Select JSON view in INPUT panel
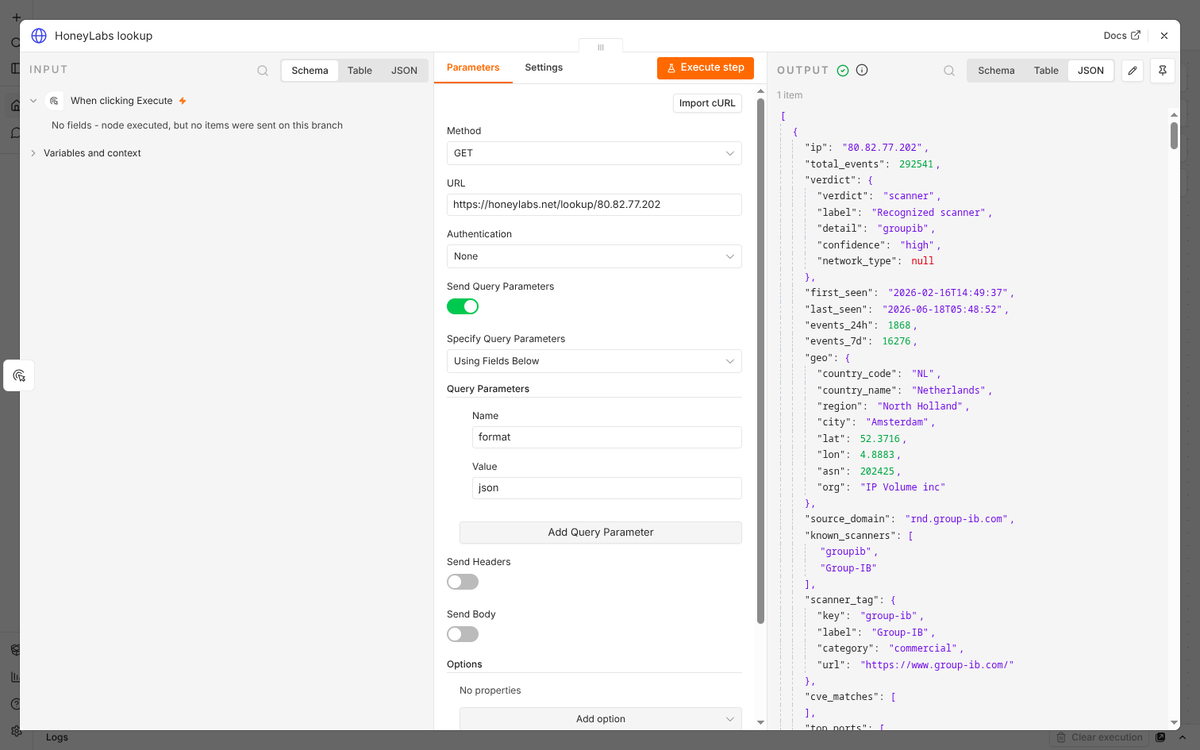 405,71
